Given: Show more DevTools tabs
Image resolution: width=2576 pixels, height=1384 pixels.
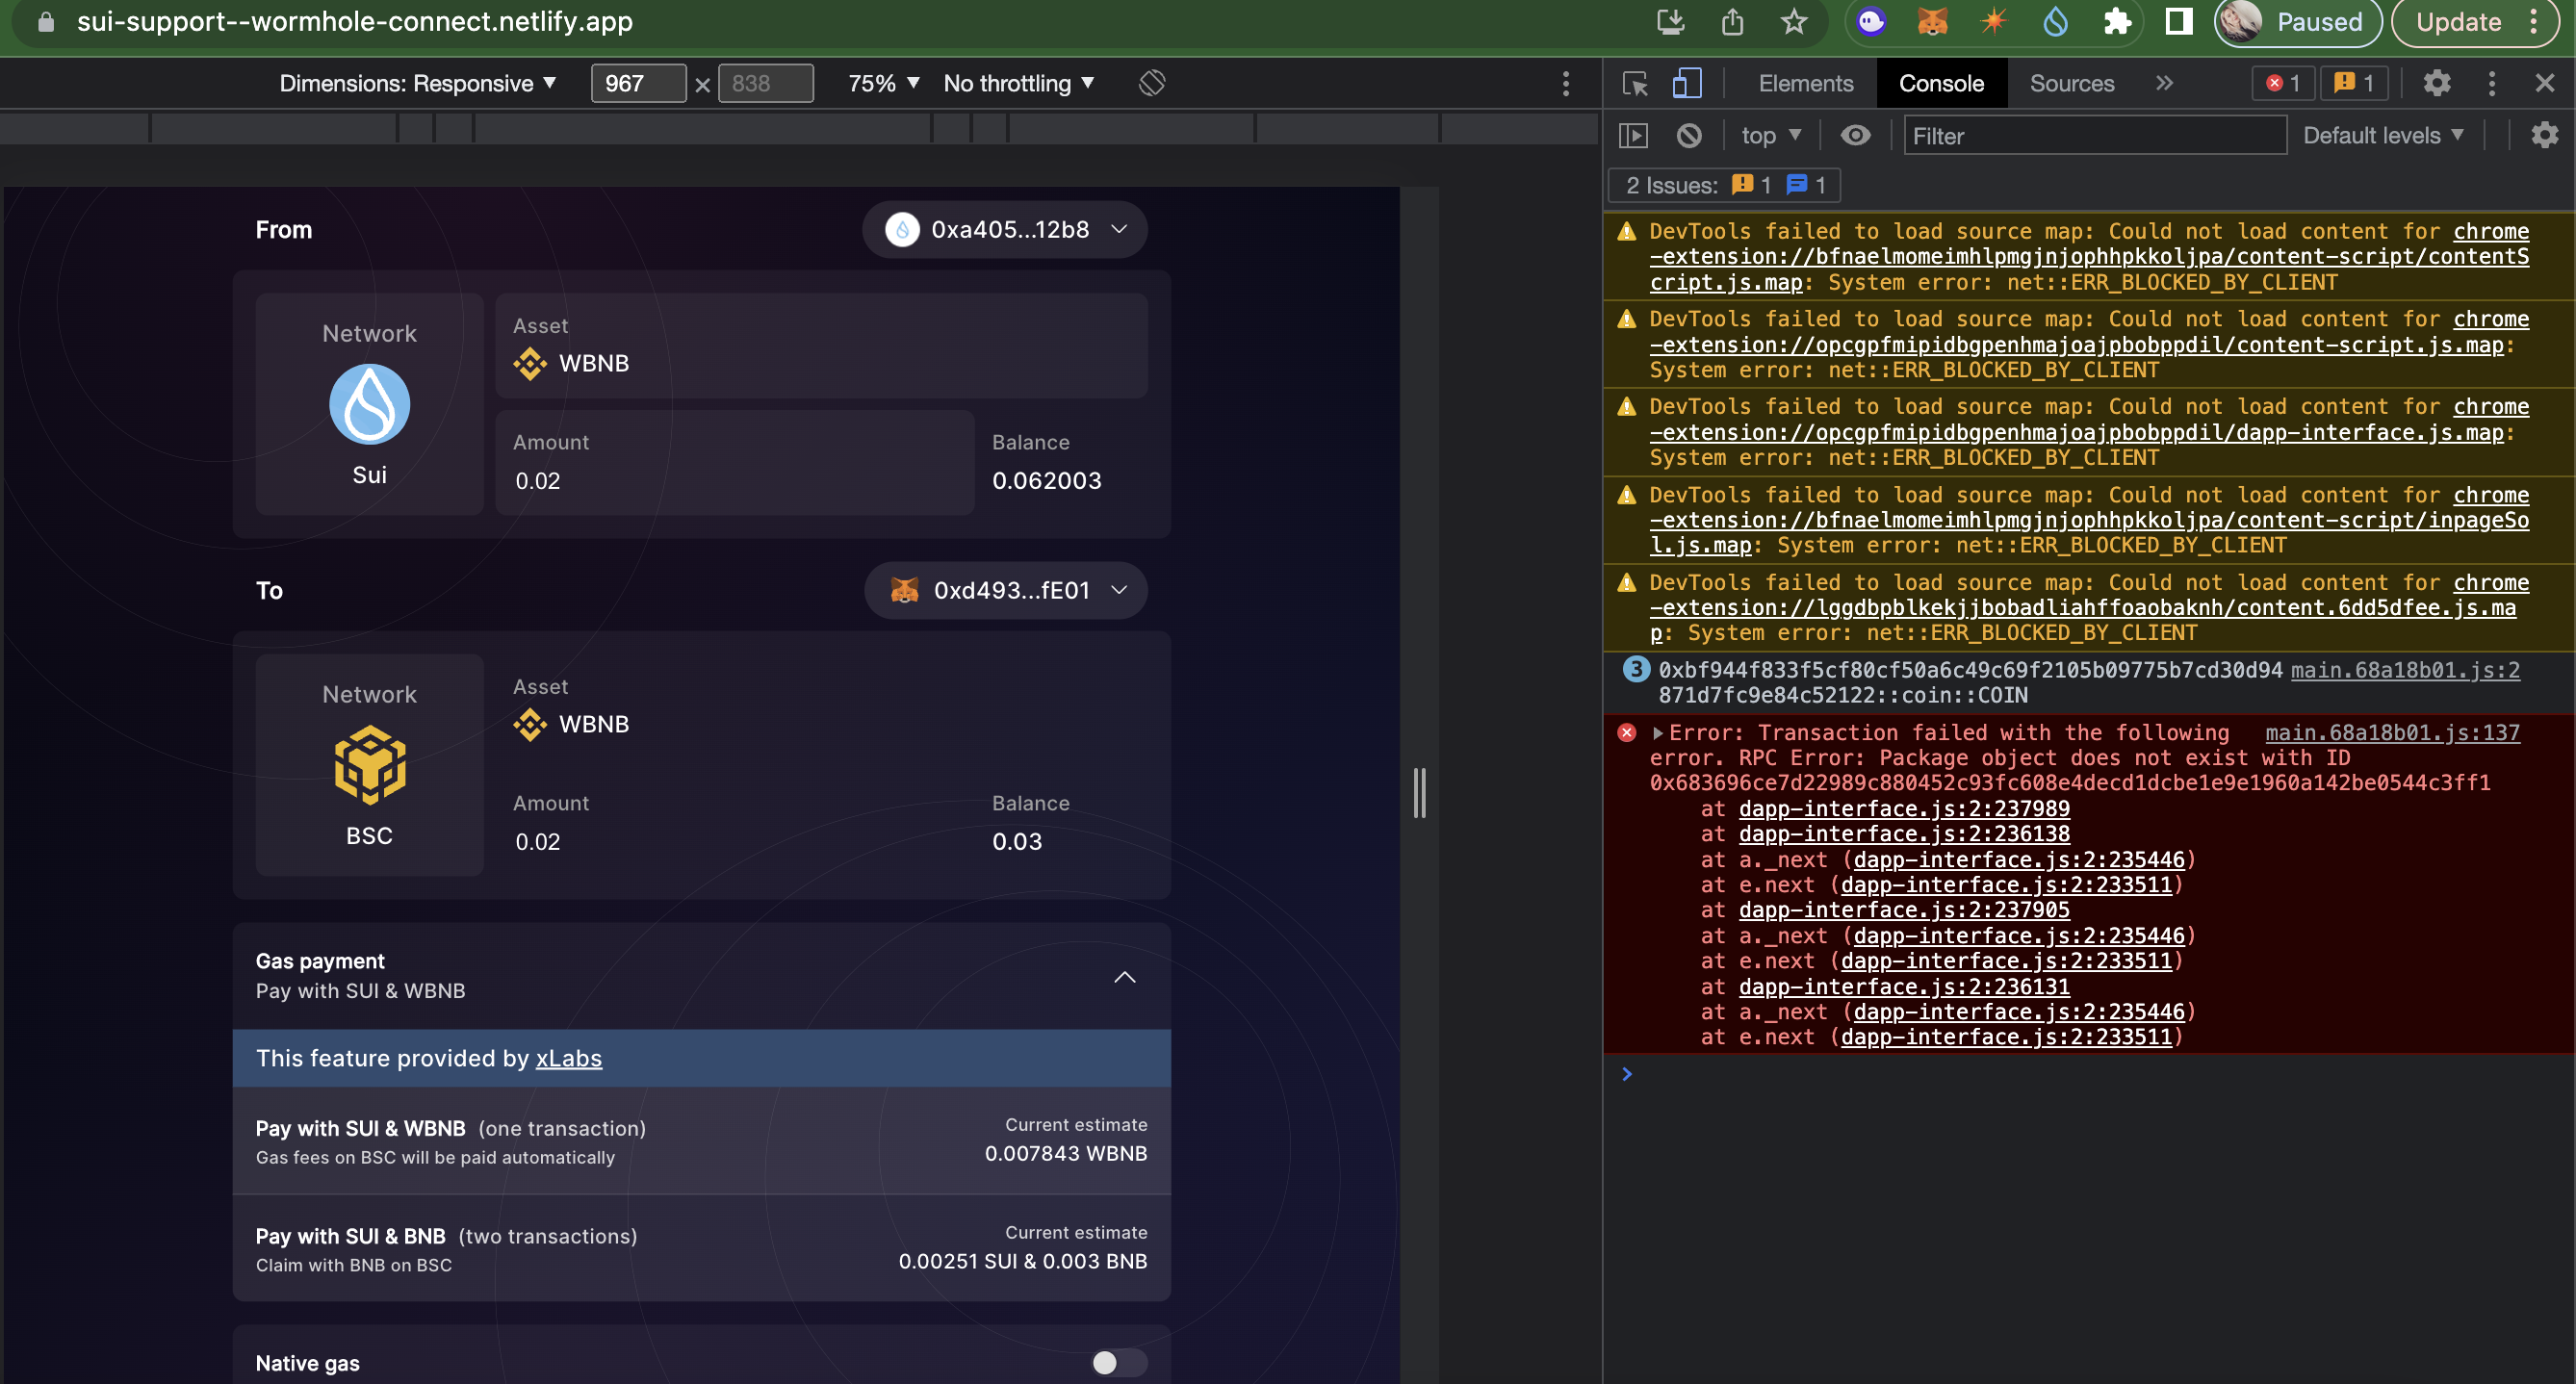Looking at the screenshot, I should tap(2164, 83).
